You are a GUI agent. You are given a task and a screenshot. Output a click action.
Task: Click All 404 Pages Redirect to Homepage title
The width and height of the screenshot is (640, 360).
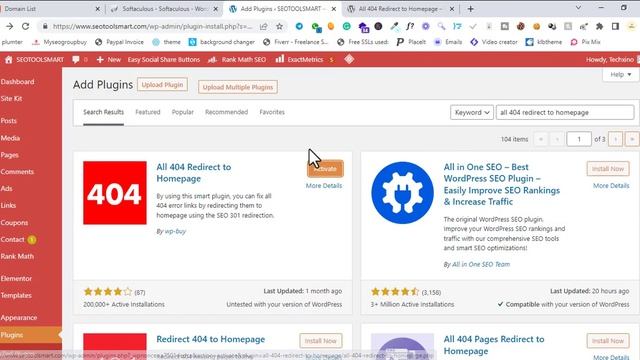pos(494,345)
